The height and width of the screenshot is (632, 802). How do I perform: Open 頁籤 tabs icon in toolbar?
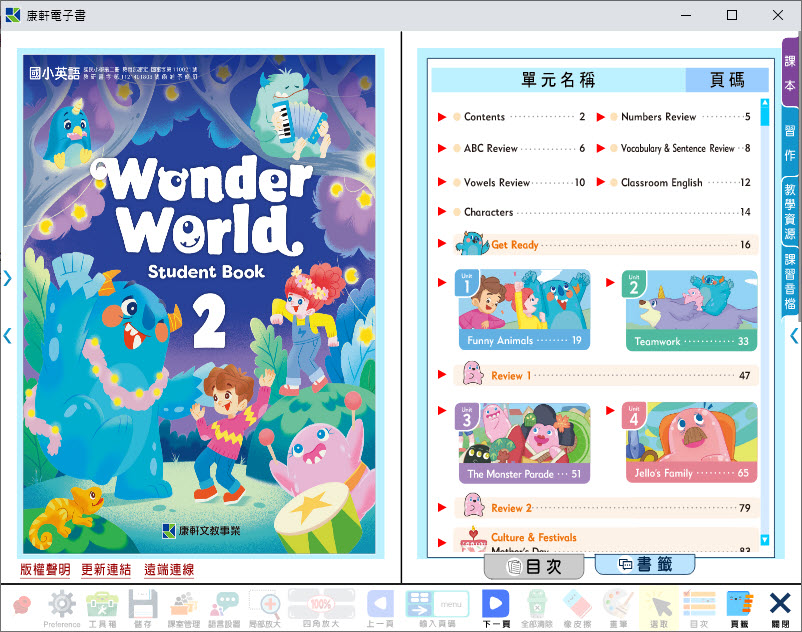point(740,607)
